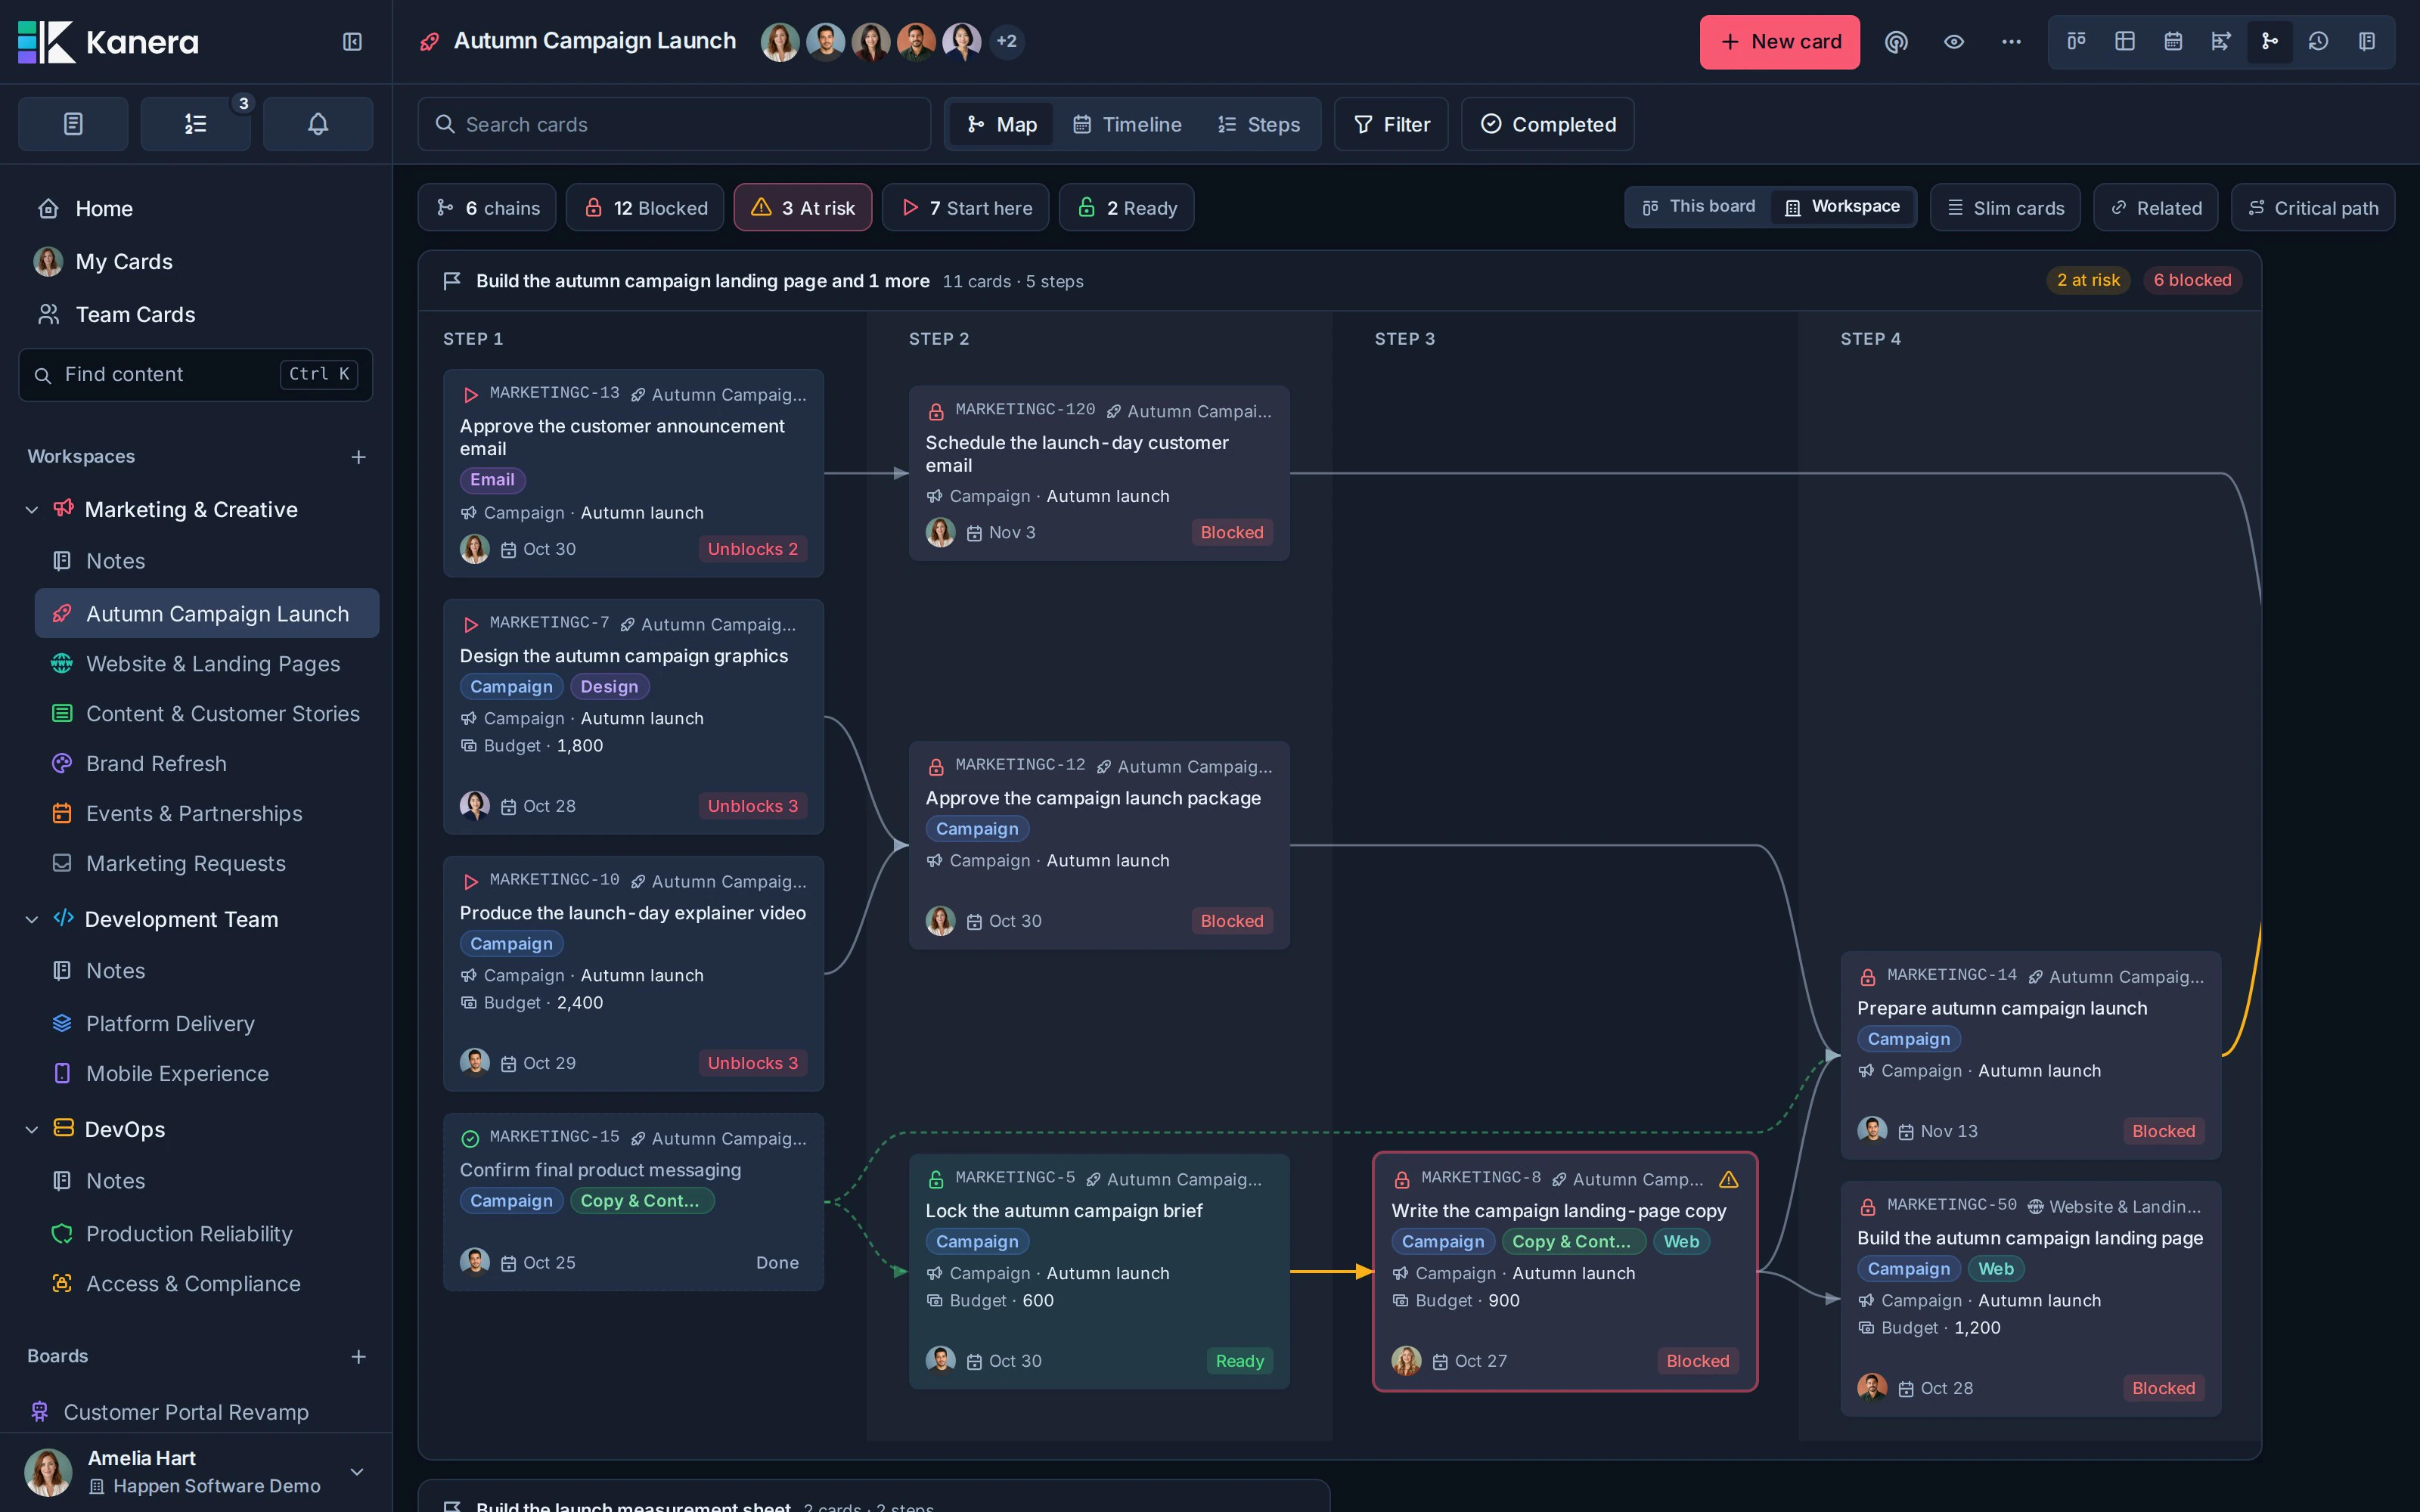Image resolution: width=2420 pixels, height=1512 pixels.
Task: Collapse the sidebar panel icon
Action: point(352,42)
